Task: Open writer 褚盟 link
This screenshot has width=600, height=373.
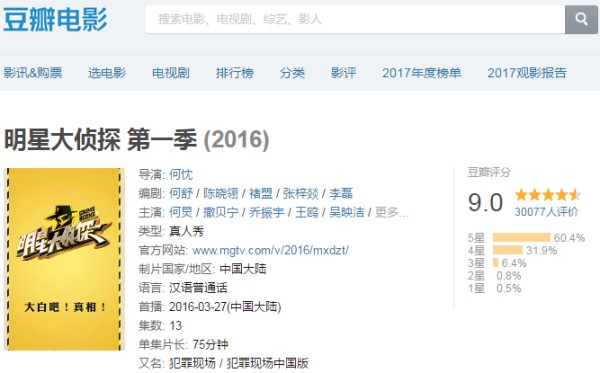Action: click(261, 194)
